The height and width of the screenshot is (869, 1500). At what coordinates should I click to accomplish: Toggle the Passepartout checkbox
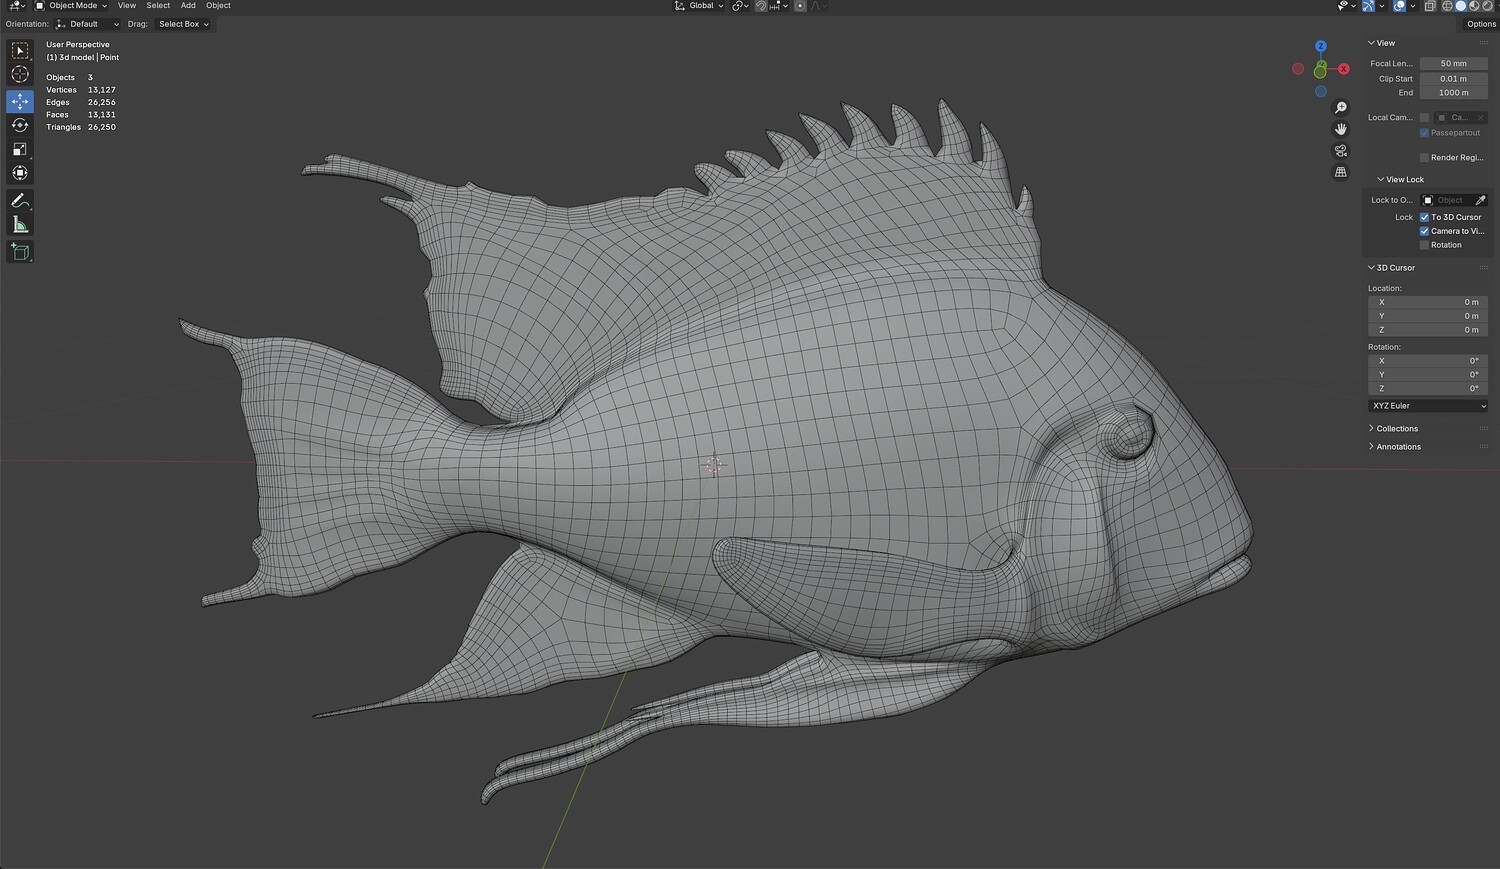tap(1424, 133)
